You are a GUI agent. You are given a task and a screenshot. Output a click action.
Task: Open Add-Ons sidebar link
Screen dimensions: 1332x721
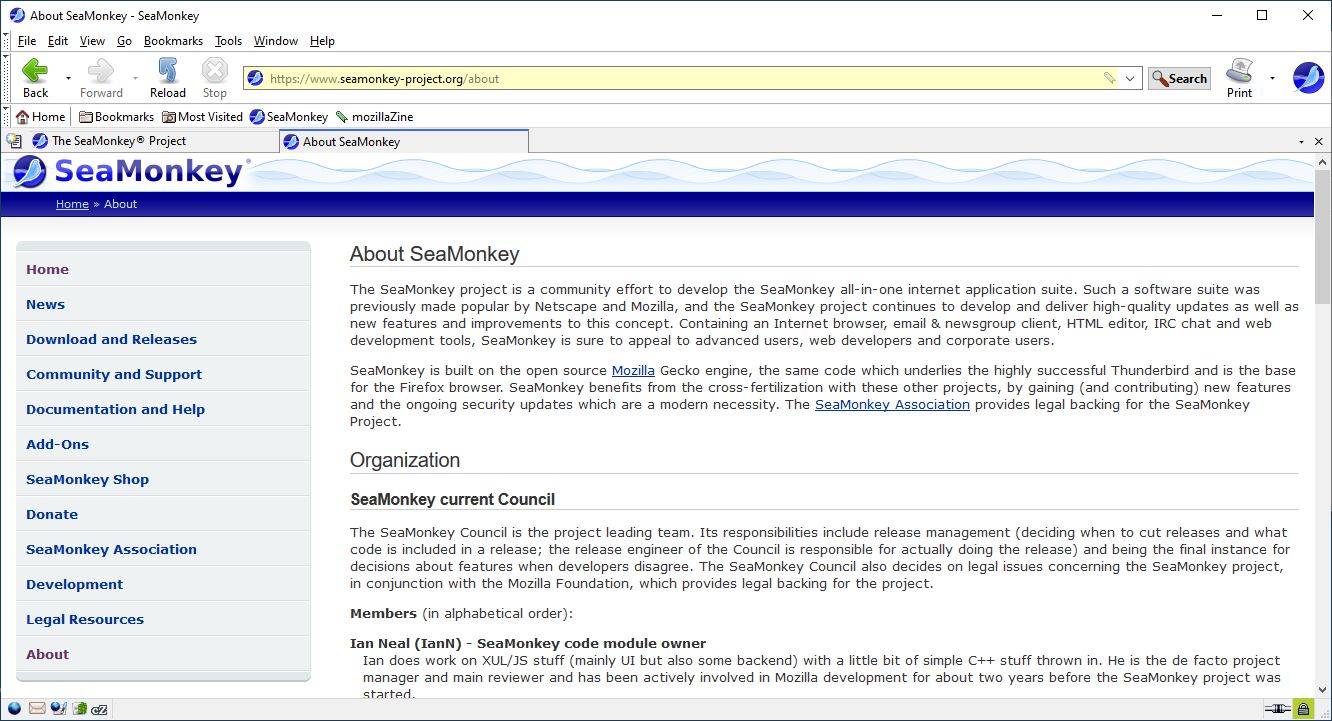click(57, 444)
